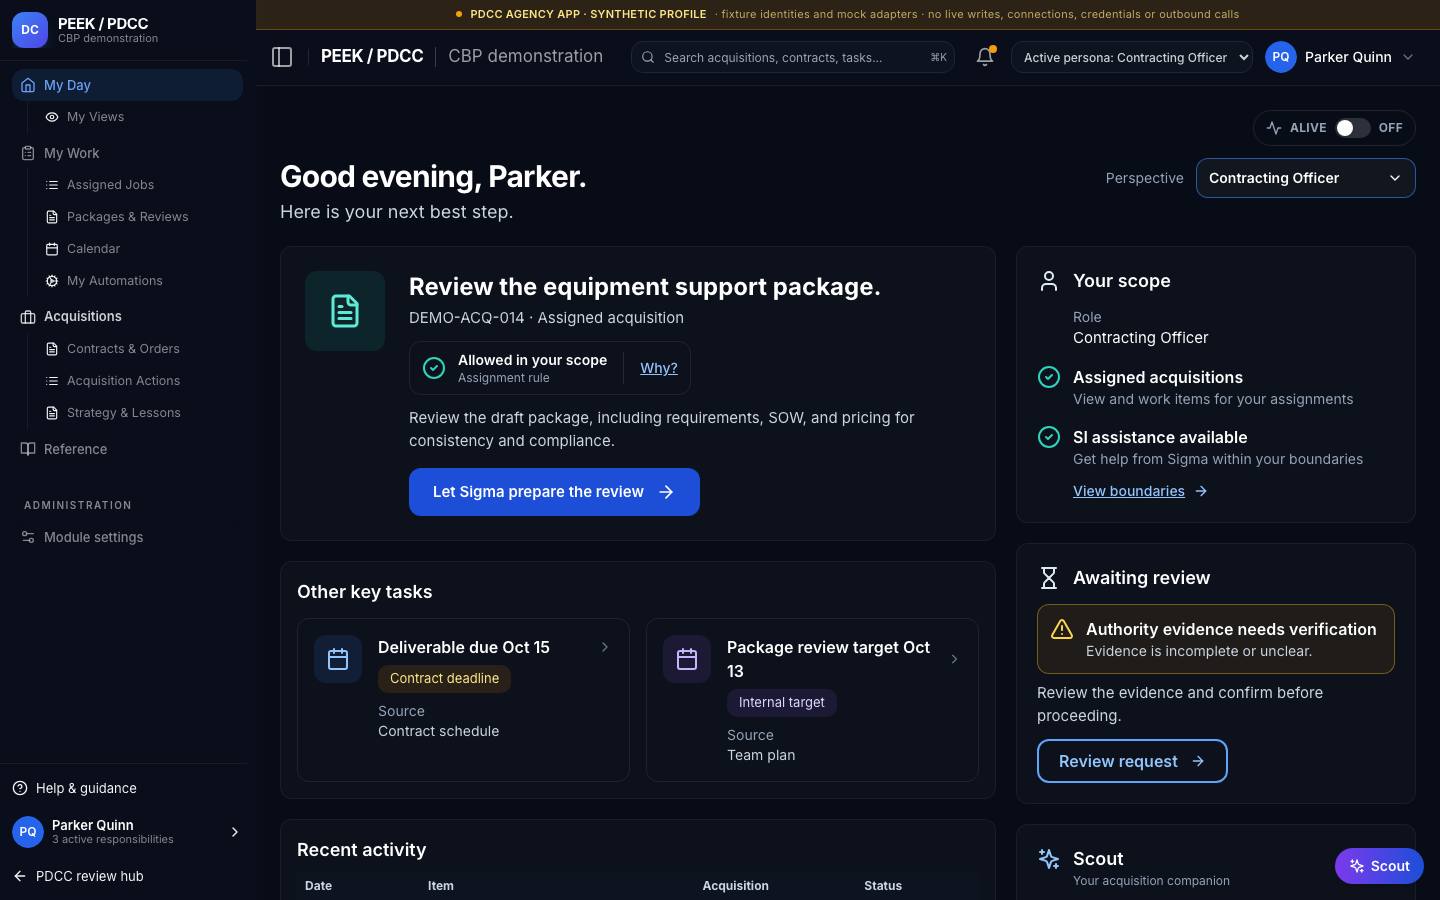Image resolution: width=1440 pixels, height=900 pixels.
Task: Focus the search acquisitions field
Action: tap(793, 57)
